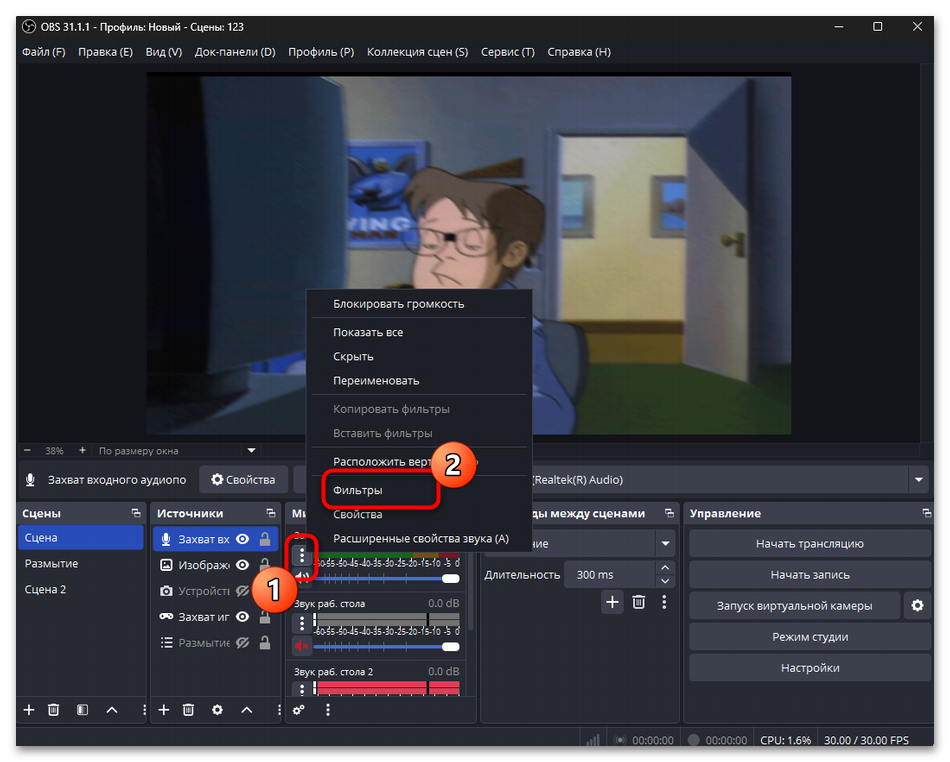Hide the Изображ… source visibility eye
Viewport: 950px width, 762px height.
(242, 565)
